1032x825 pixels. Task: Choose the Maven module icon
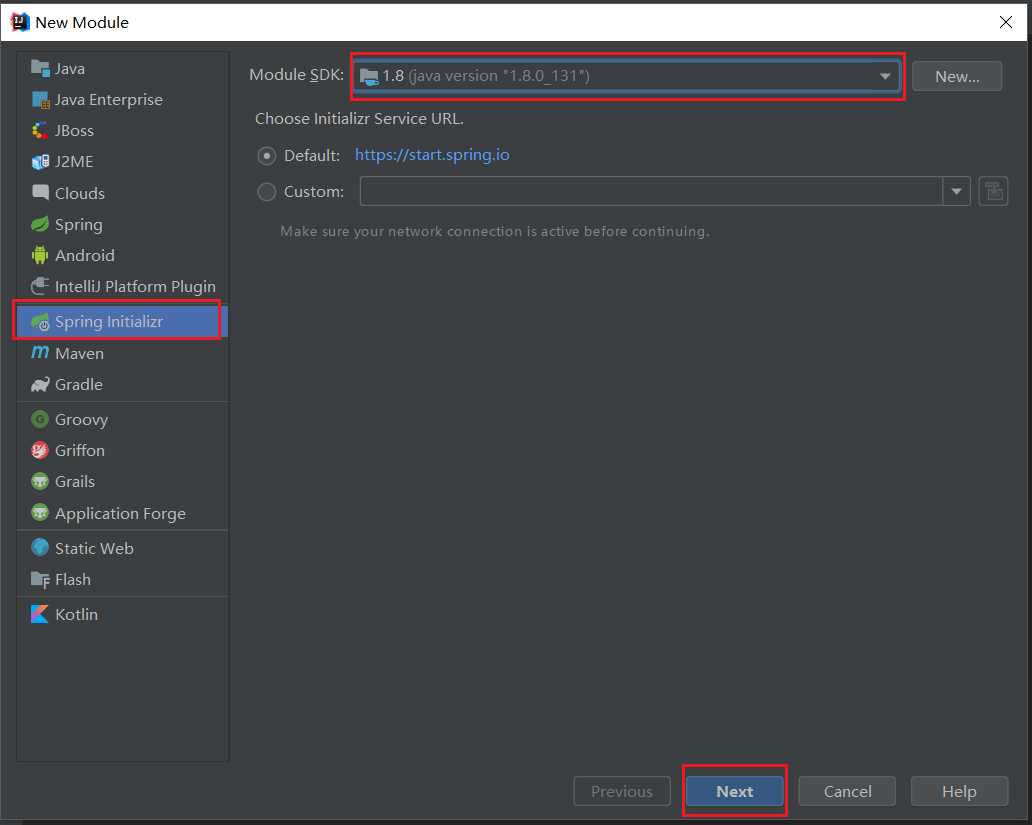[x=40, y=353]
